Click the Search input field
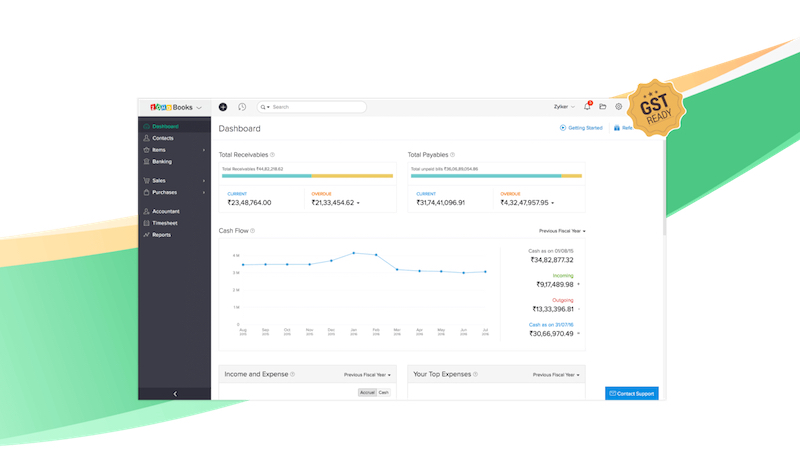800x450 pixels. click(x=312, y=107)
